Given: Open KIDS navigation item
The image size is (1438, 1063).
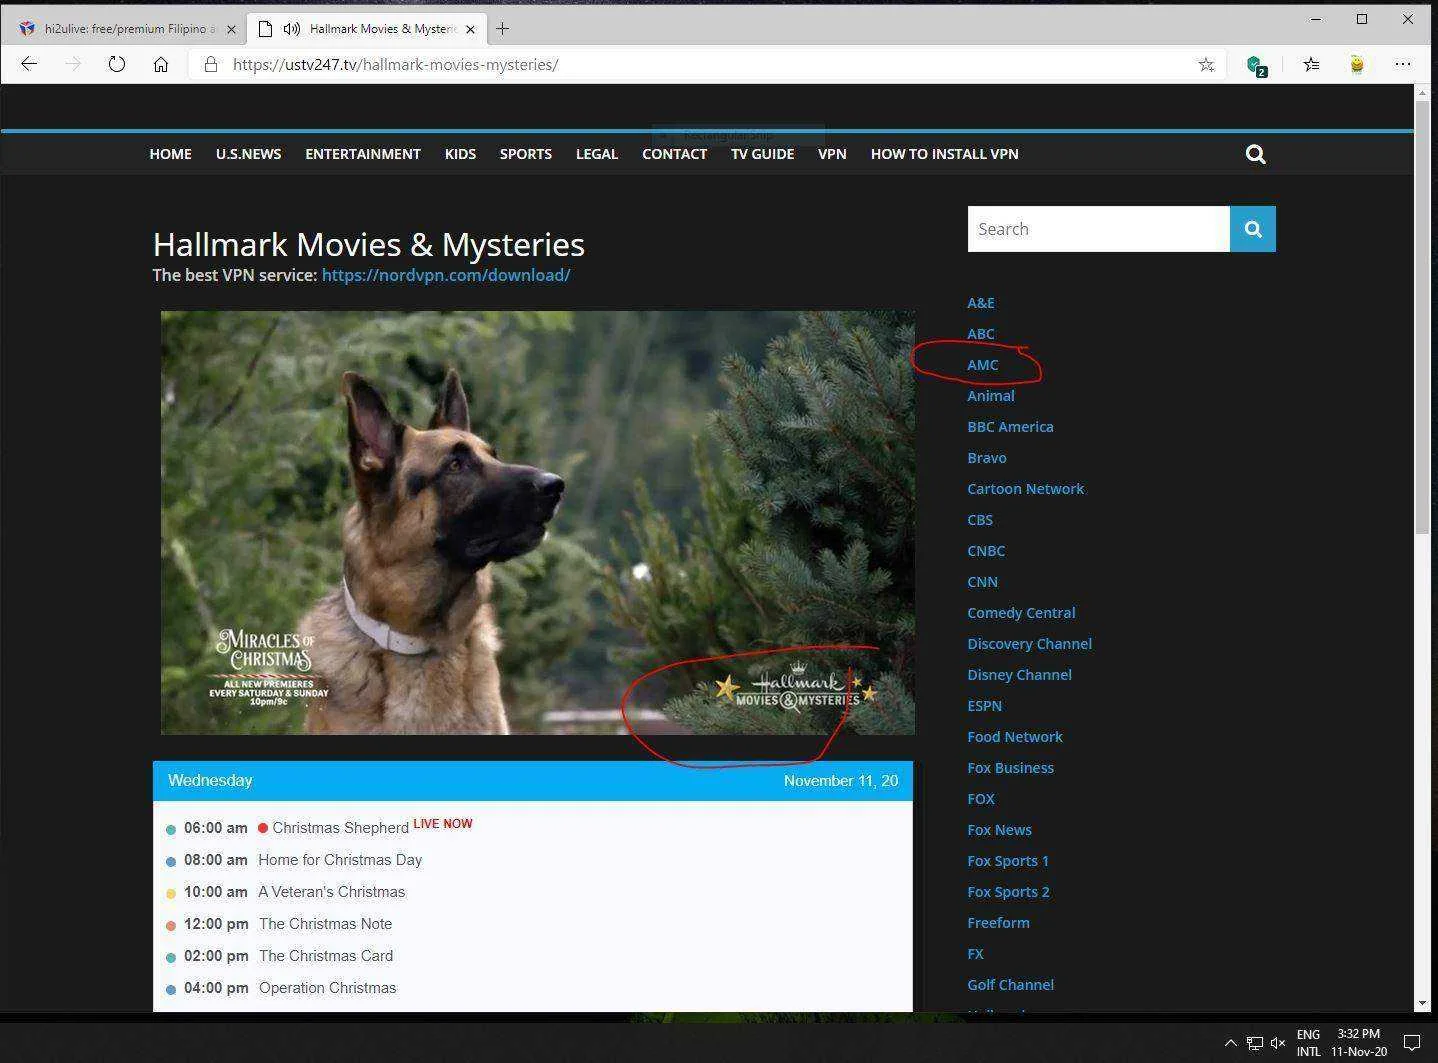Looking at the screenshot, I should (x=460, y=154).
